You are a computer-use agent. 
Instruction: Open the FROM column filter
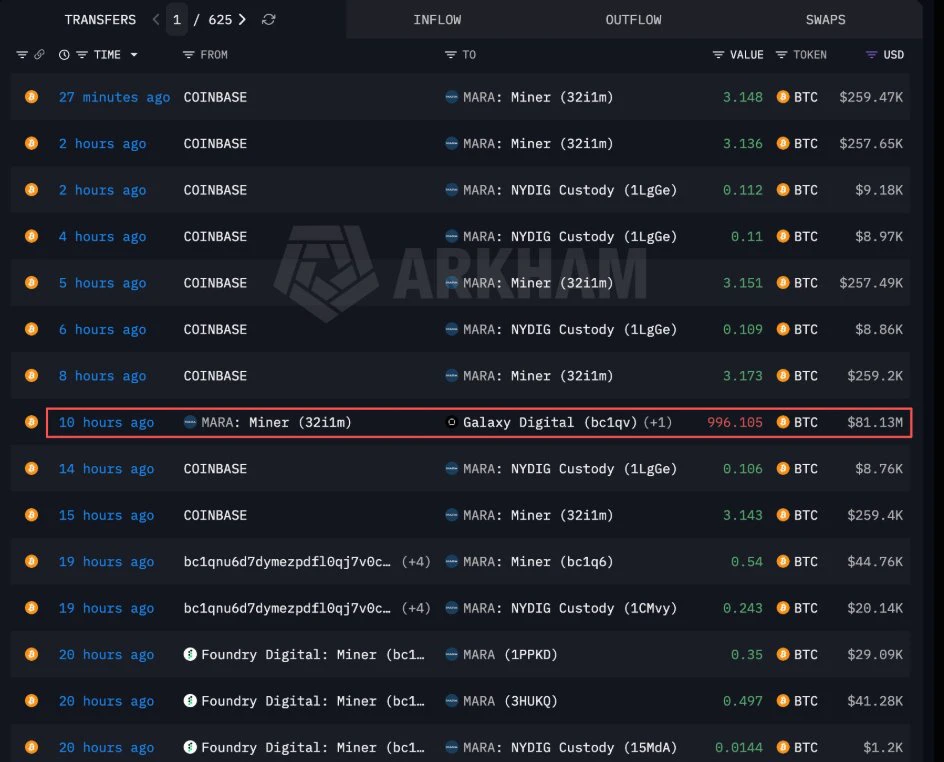pos(188,55)
